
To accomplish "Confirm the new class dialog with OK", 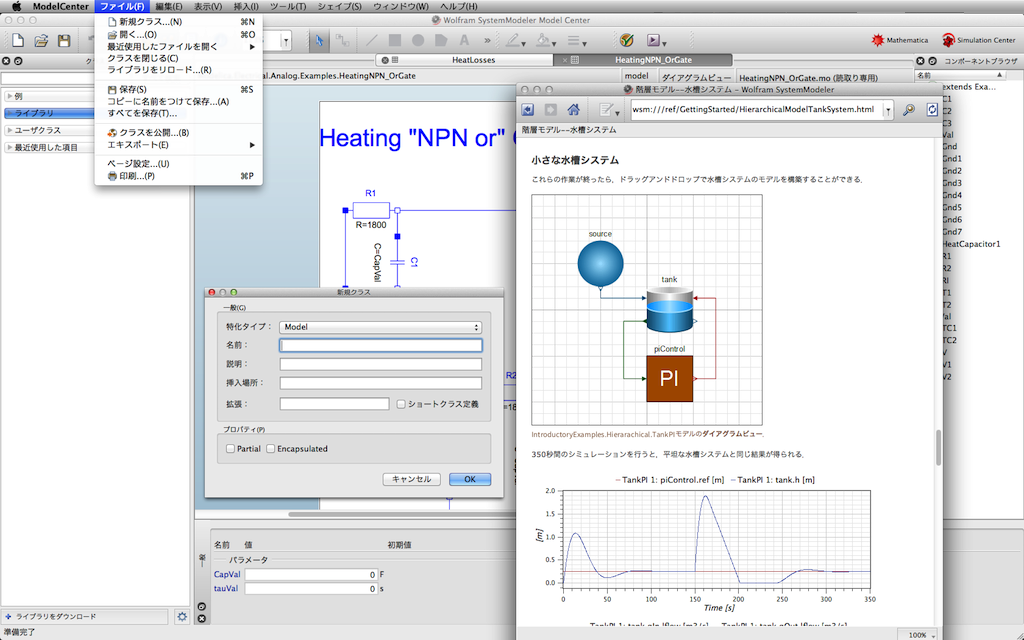I will pyautogui.click(x=470, y=479).
